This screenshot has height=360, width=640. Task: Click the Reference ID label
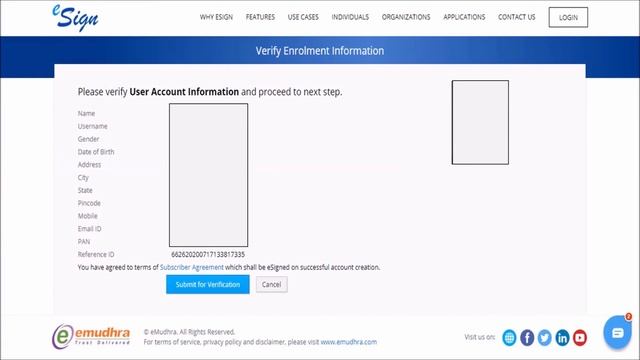pyautogui.click(x=96, y=254)
